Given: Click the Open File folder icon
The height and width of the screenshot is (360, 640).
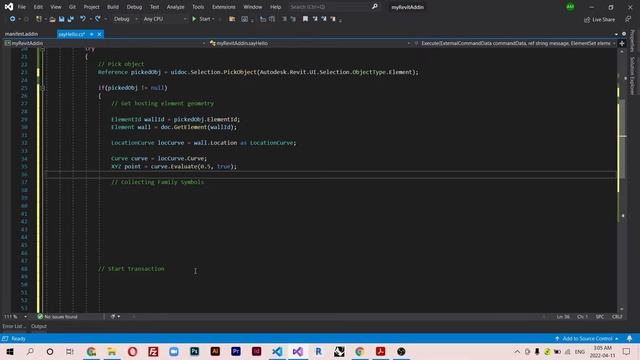Looking at the screenshot, I should point(52,19).
